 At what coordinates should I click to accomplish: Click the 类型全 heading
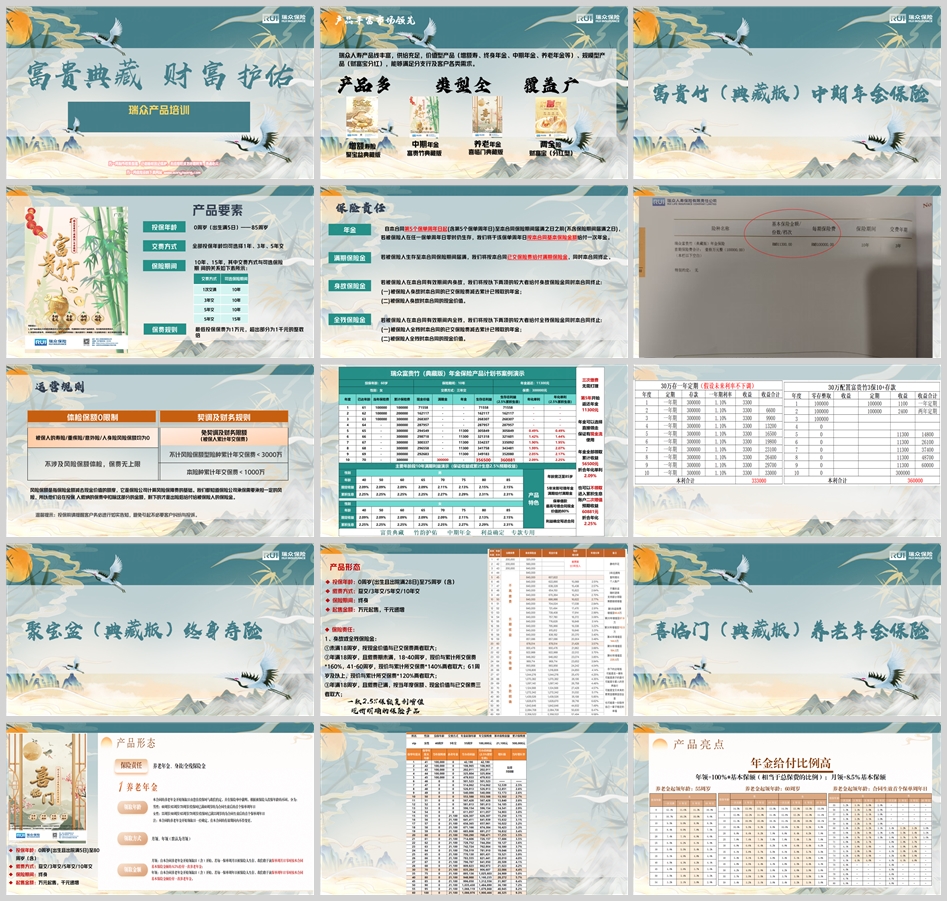(463, 85)
